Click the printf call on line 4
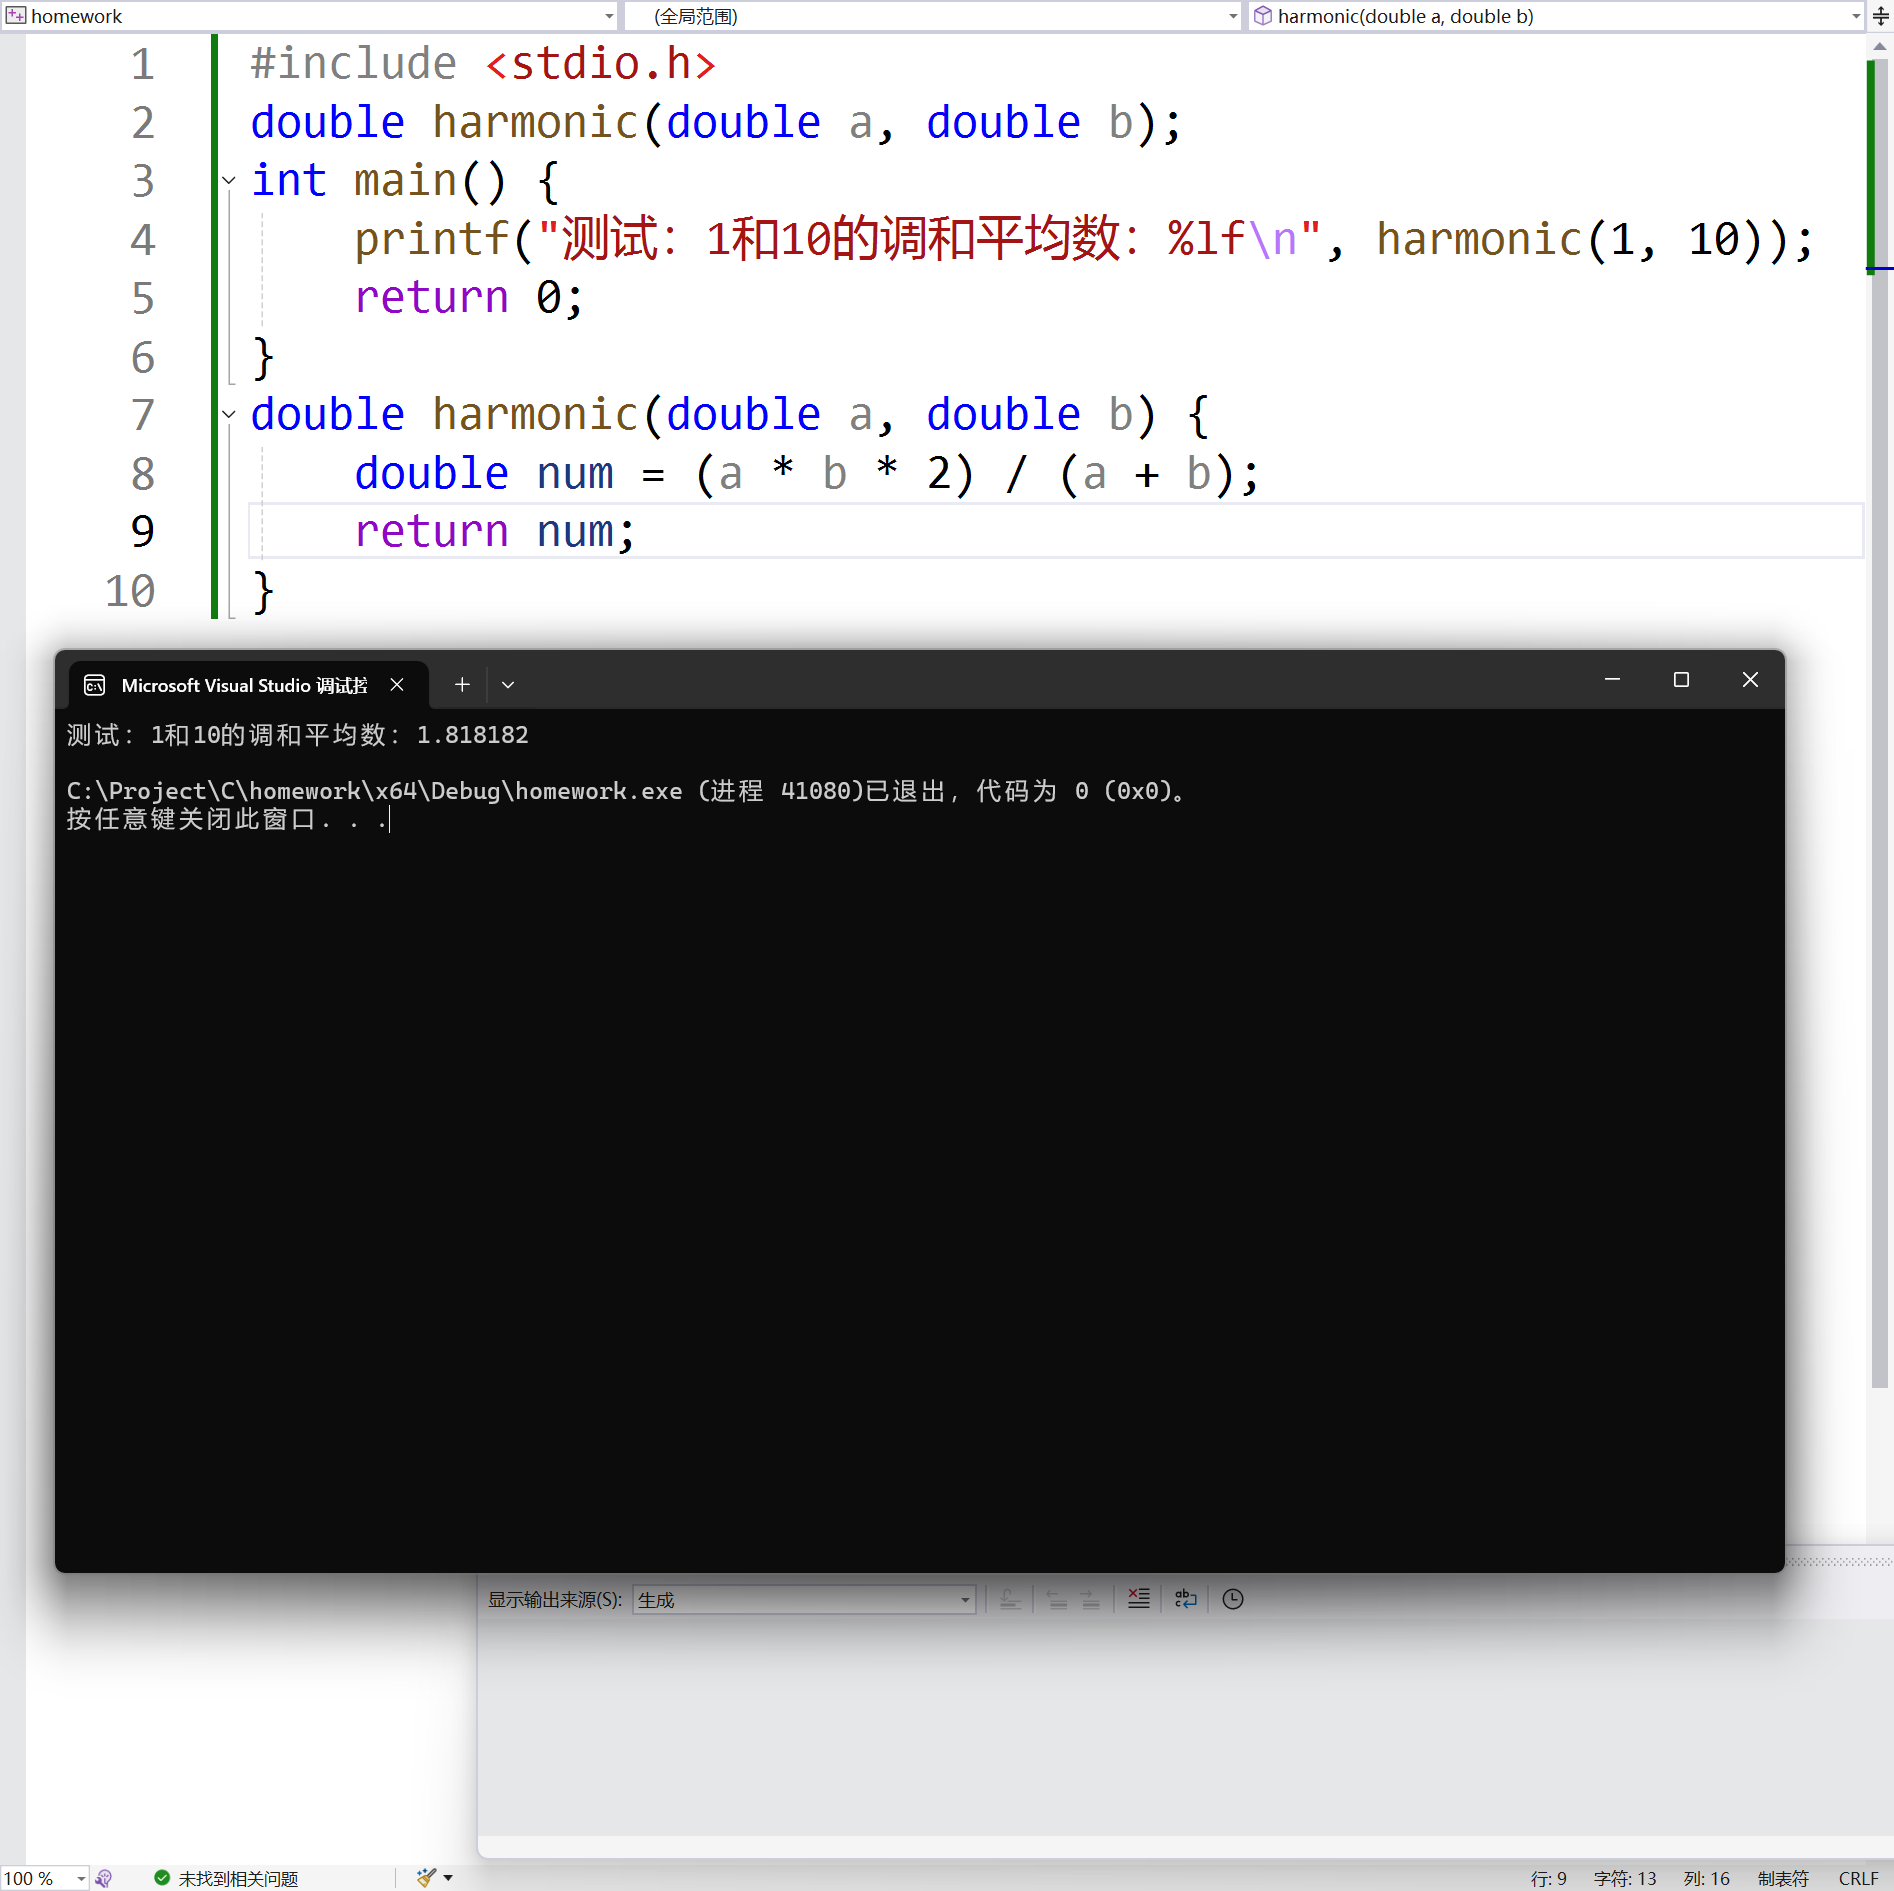The image size is (1894, 1891). pyautogui.click(x=431, y=240)
